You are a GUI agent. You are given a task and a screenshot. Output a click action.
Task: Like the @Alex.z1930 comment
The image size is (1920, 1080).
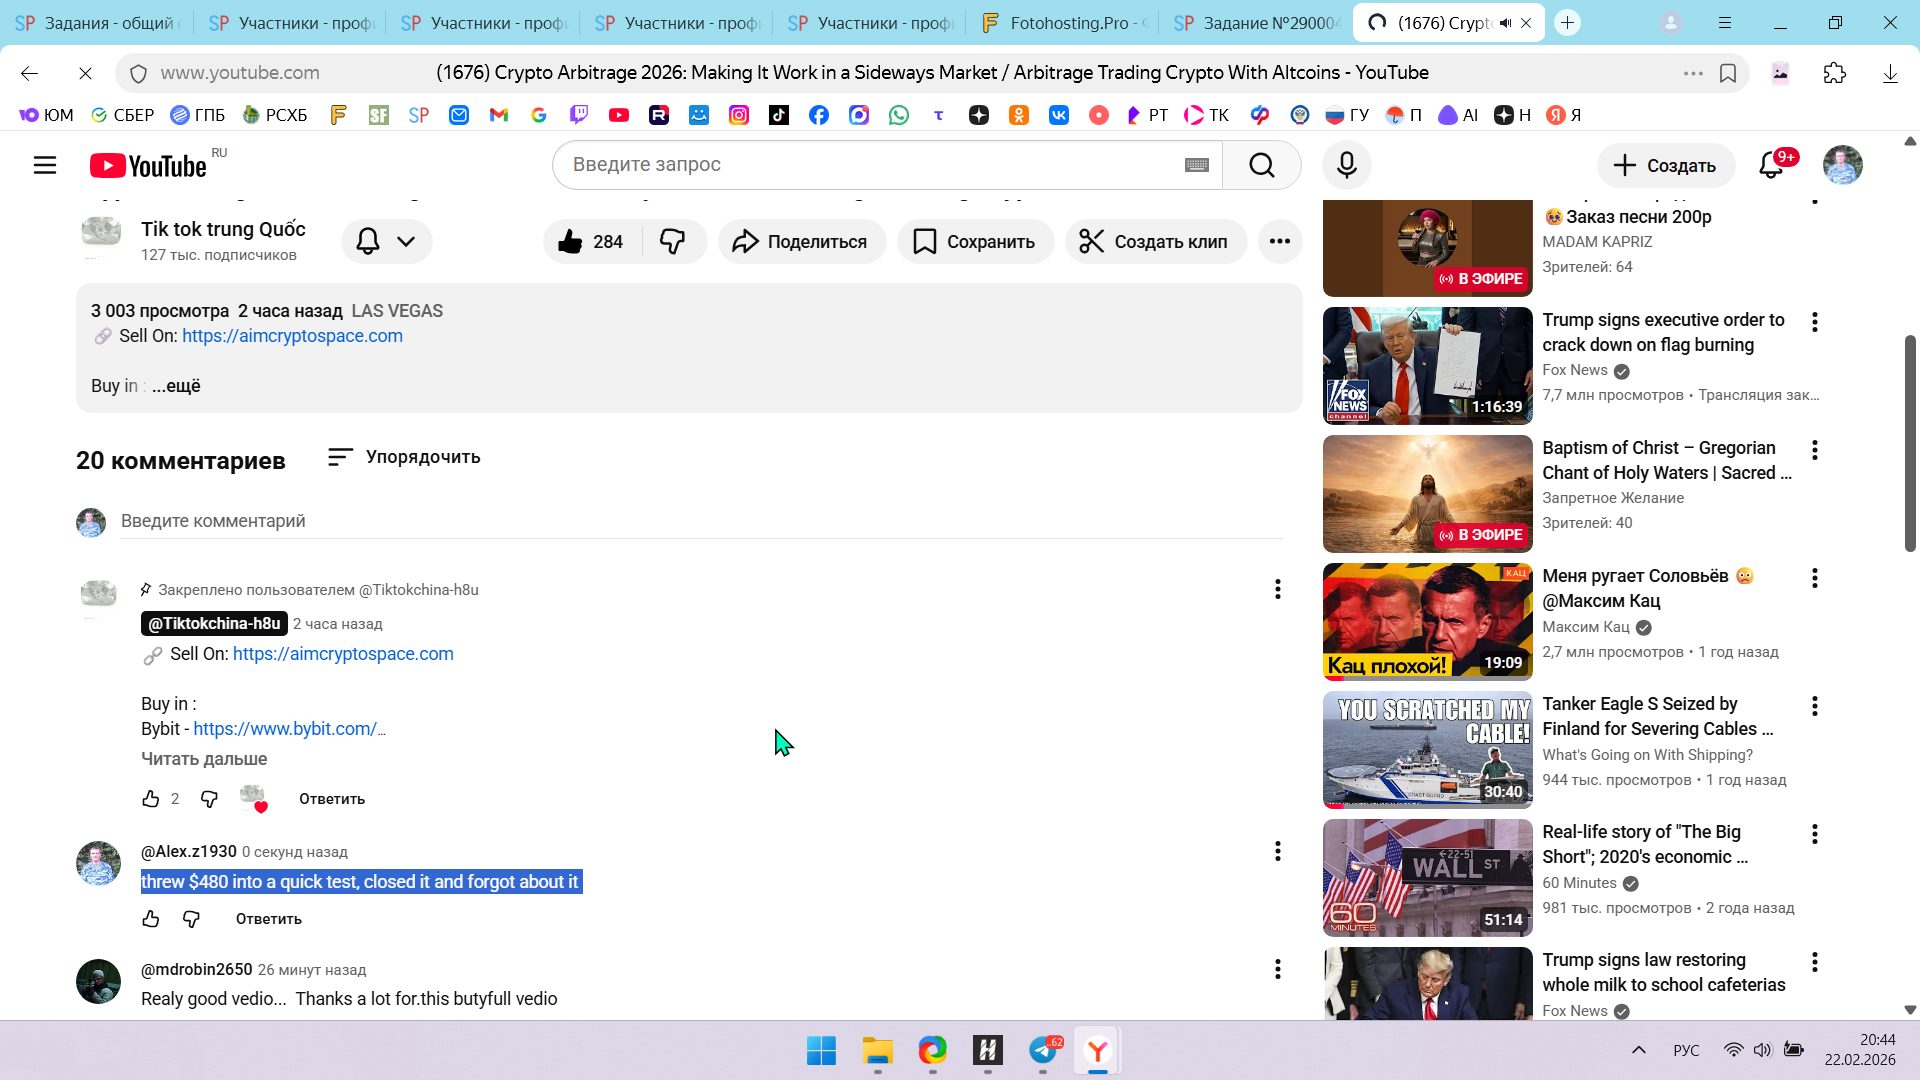151,919
